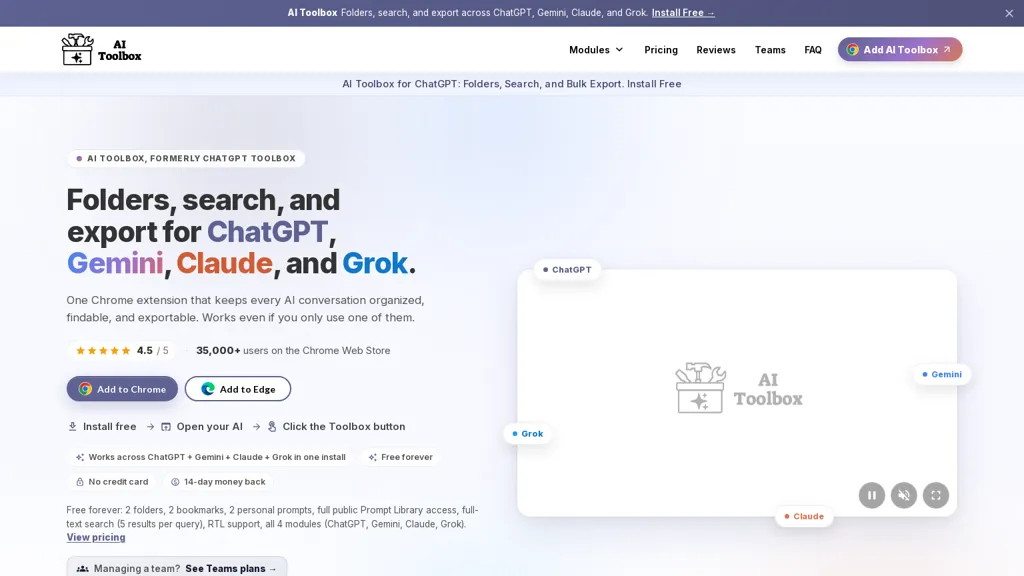Image resolution: width=1024 pixels, height=576 pixels.
Task: Click the team people icon near Managing a team
Action: (83, 569)
